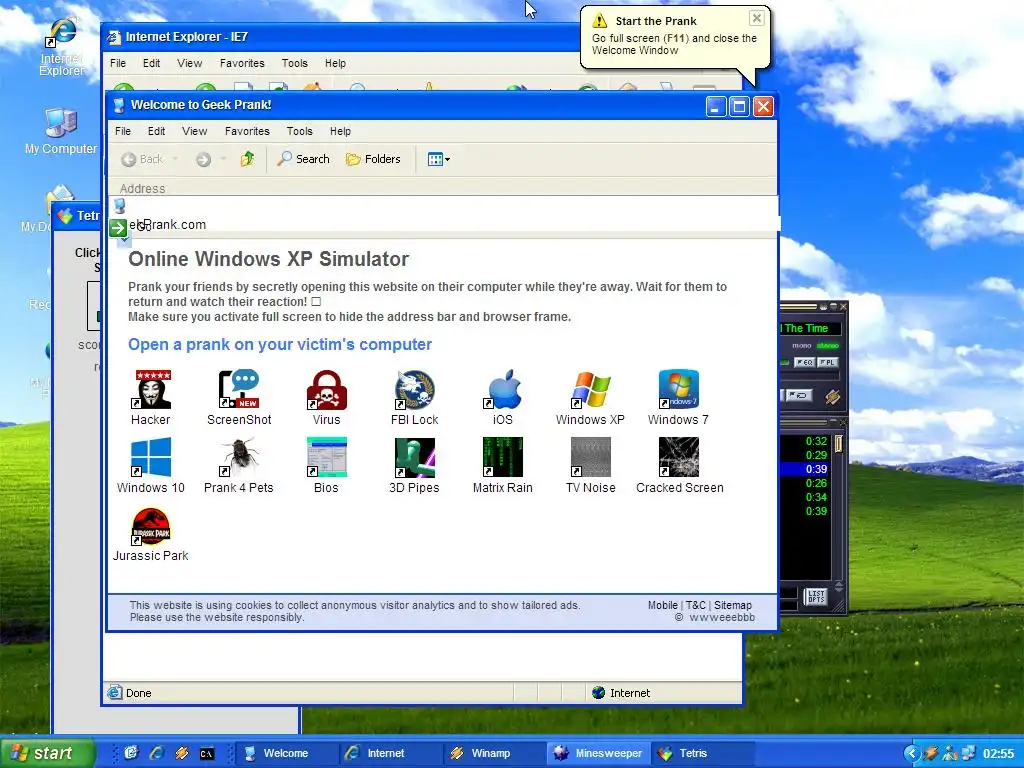
Task: Click the quick launch command prompt icon
Action: pos(206,754)
